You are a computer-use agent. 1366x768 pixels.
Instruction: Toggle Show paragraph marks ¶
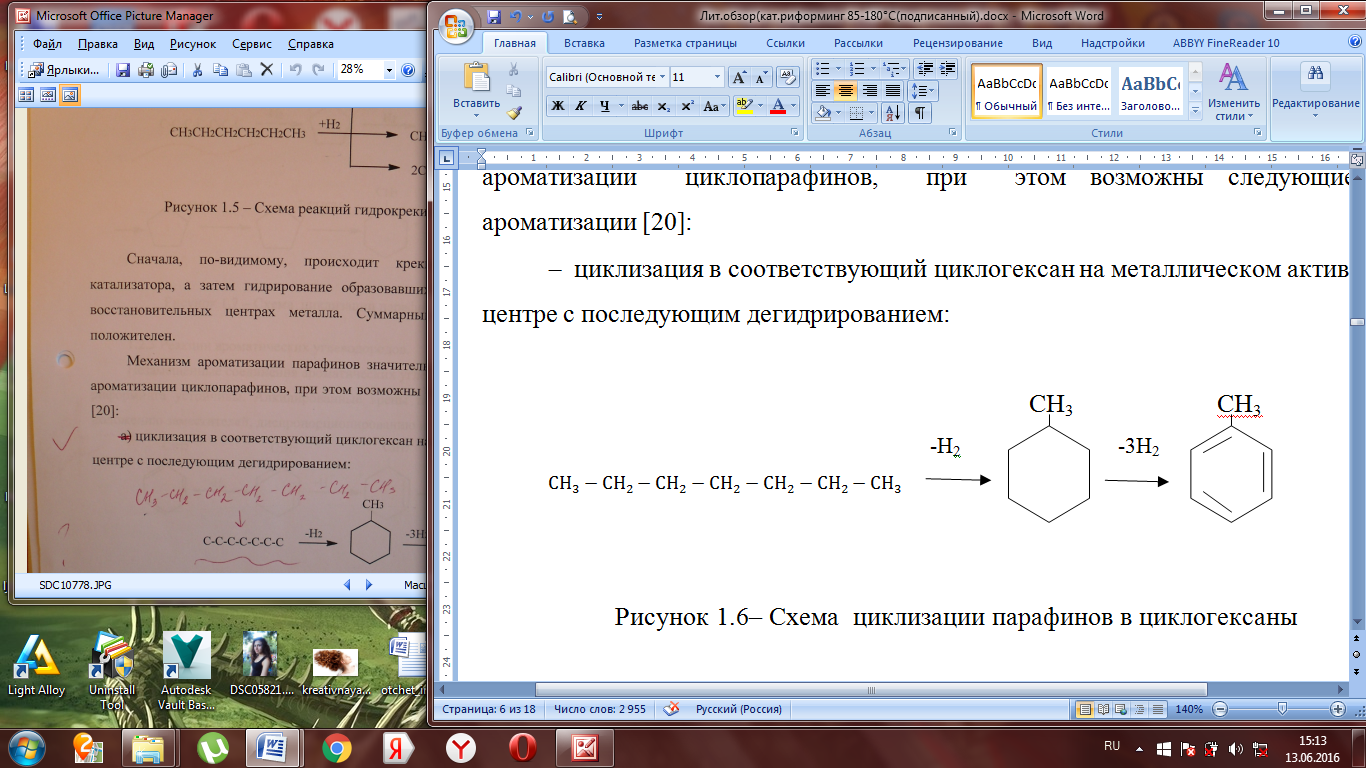[920, 113]
